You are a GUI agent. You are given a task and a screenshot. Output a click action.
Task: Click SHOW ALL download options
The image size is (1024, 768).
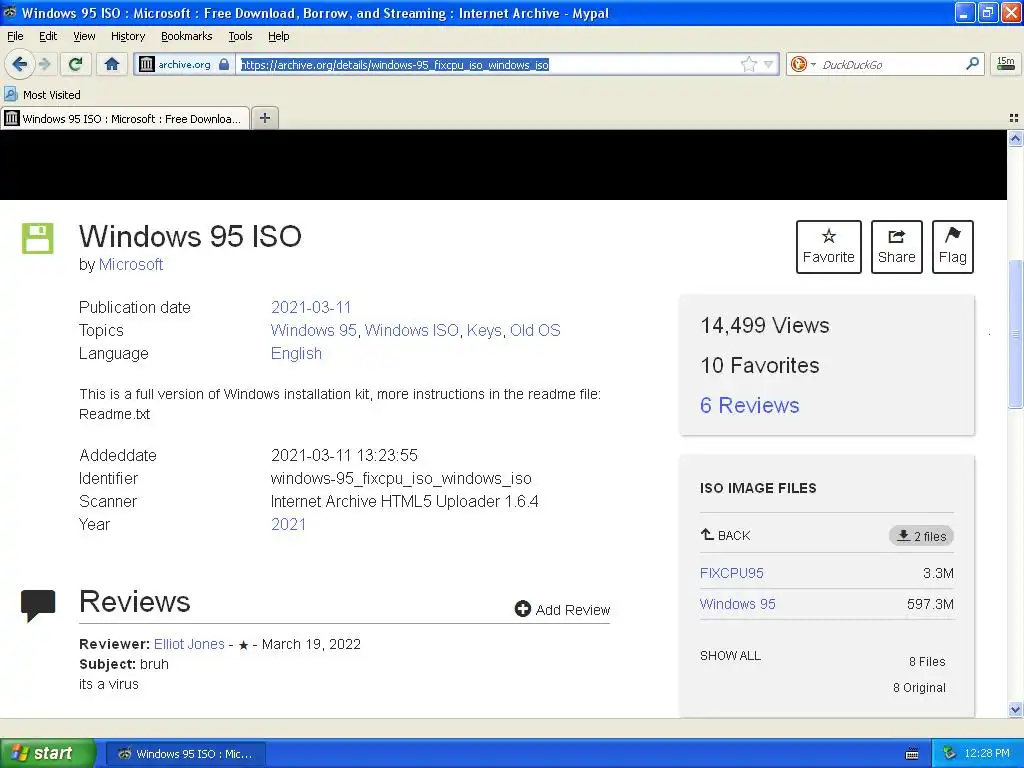pos(730,656)
